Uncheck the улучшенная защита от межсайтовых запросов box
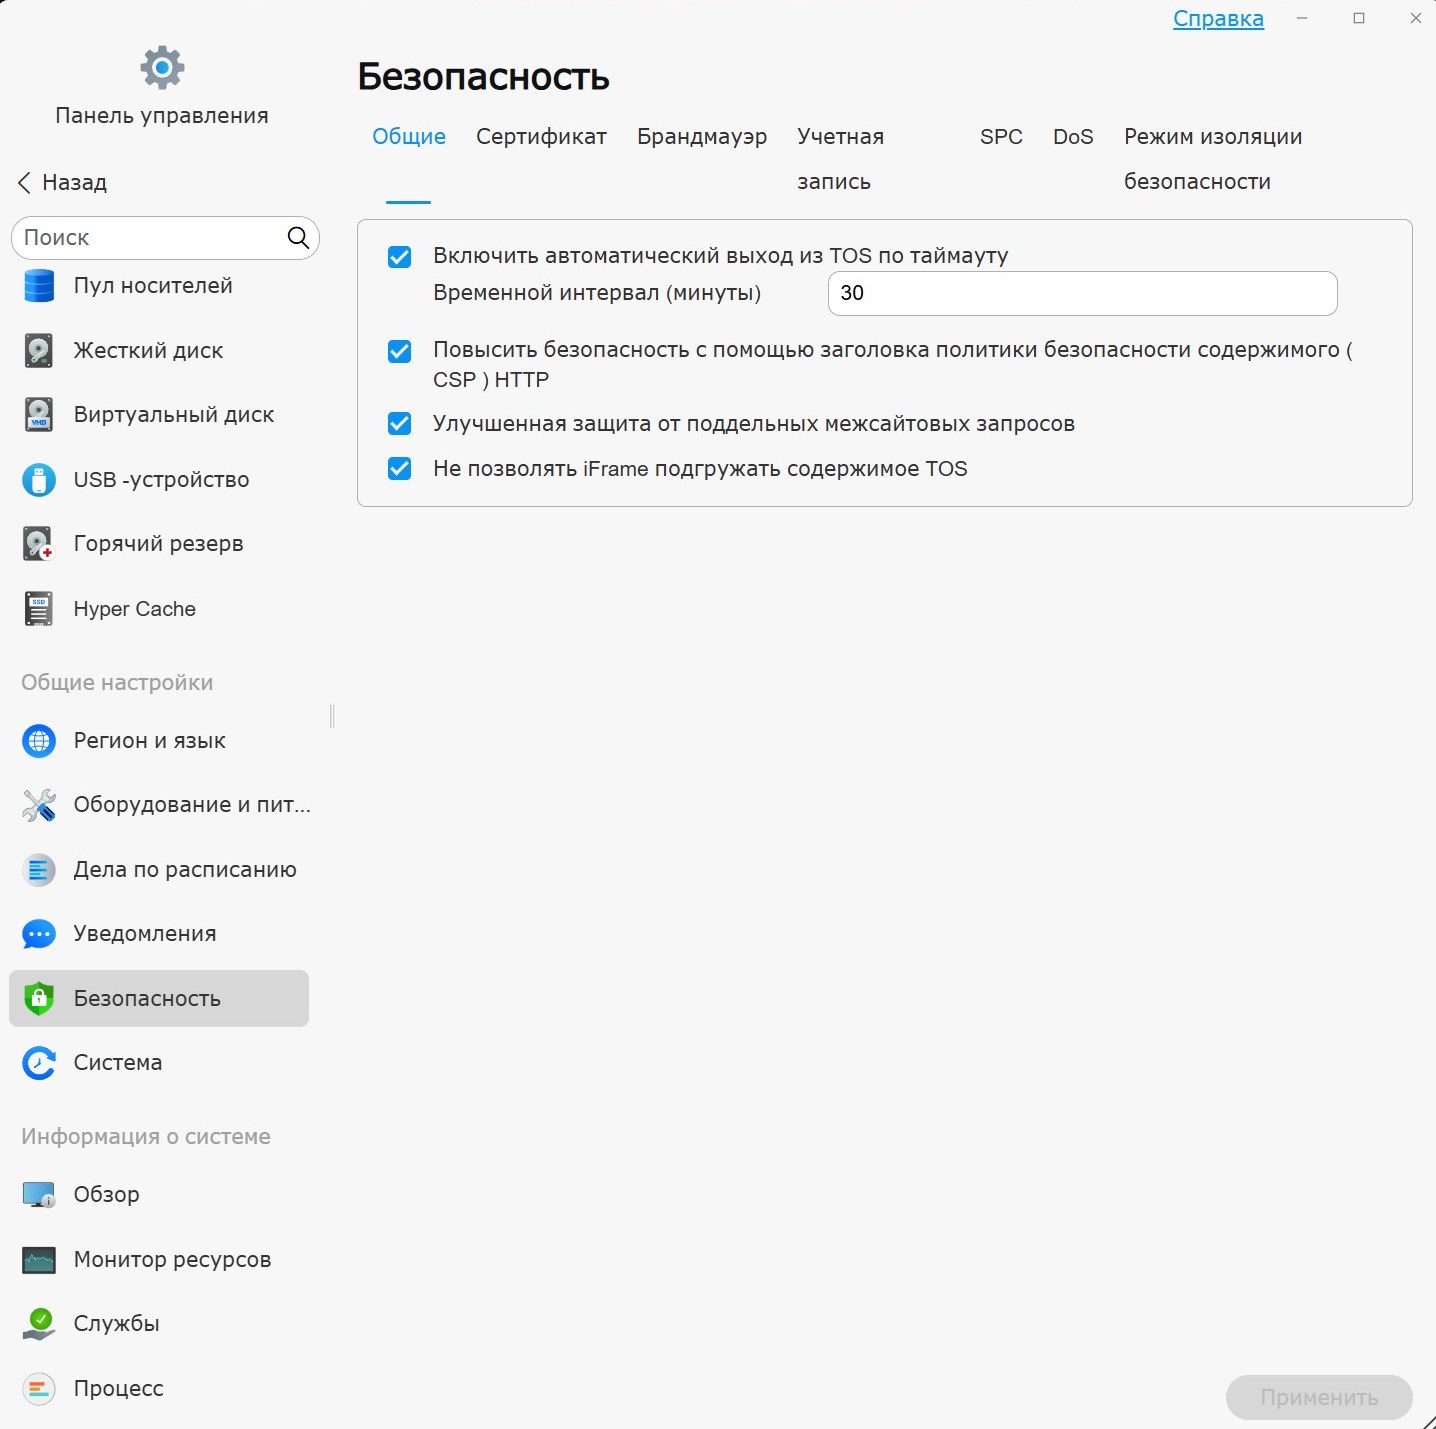 click(x=399, y=424)
